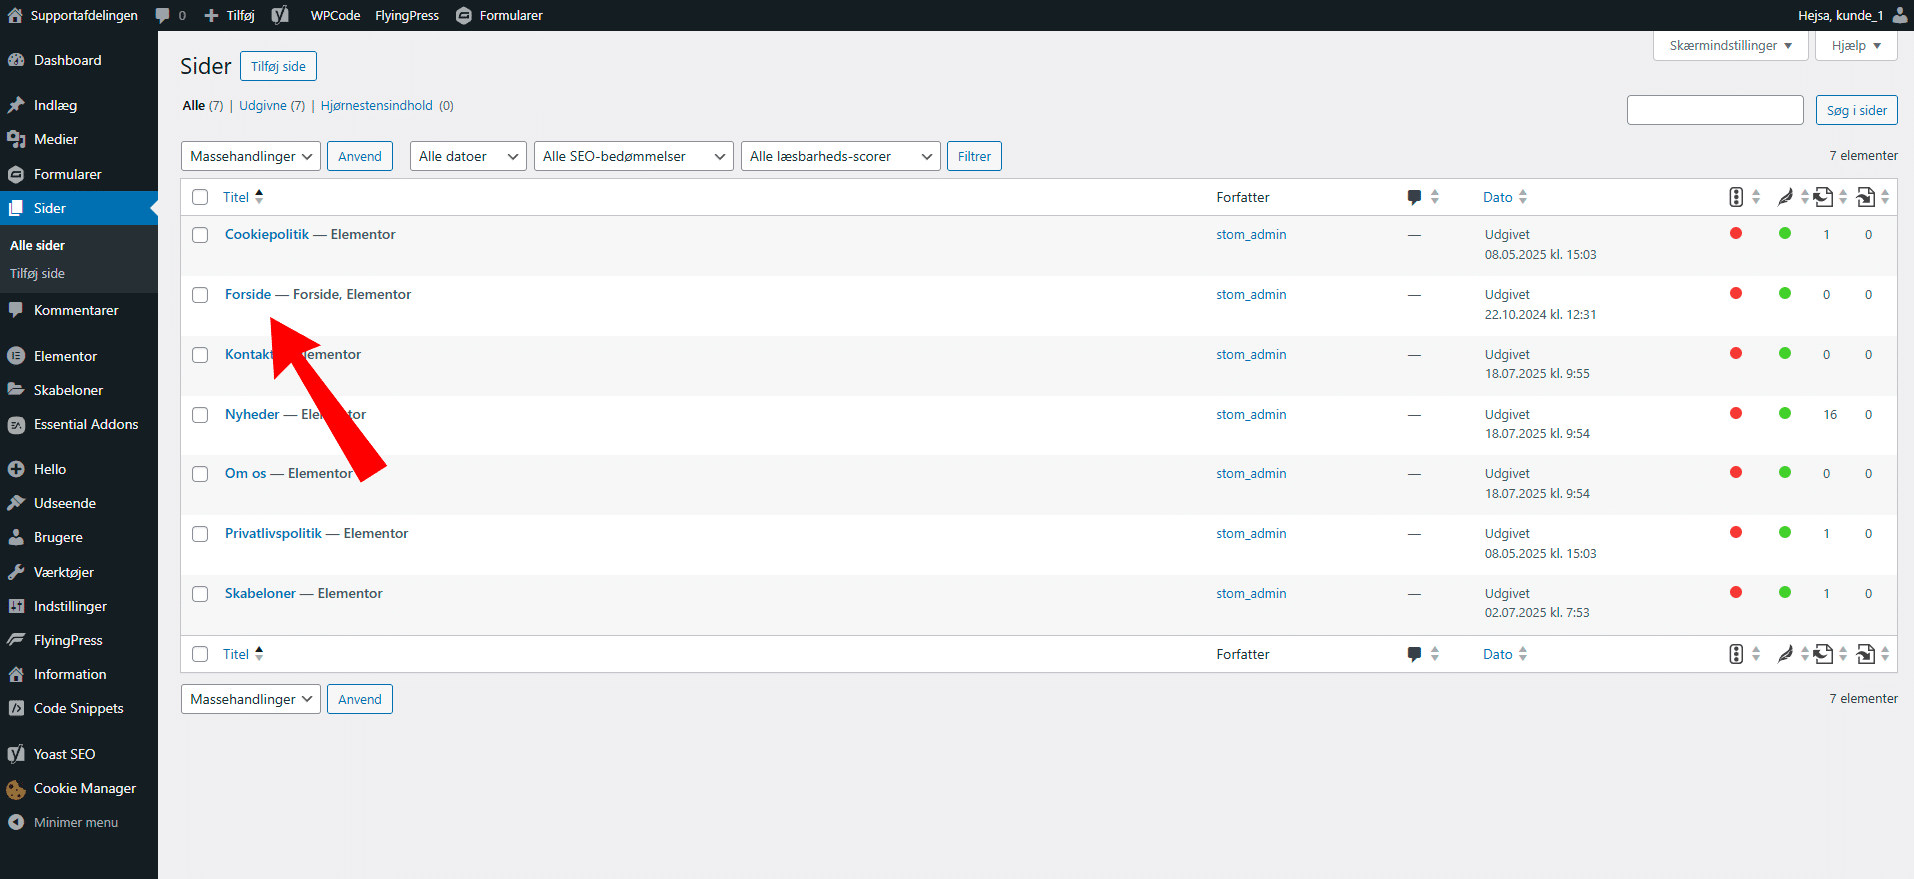Open Alle læsbarheds-scorer dropdown
Image resolution: width=1914 pixels, height=879 pixels.
(x=841, y=156)
